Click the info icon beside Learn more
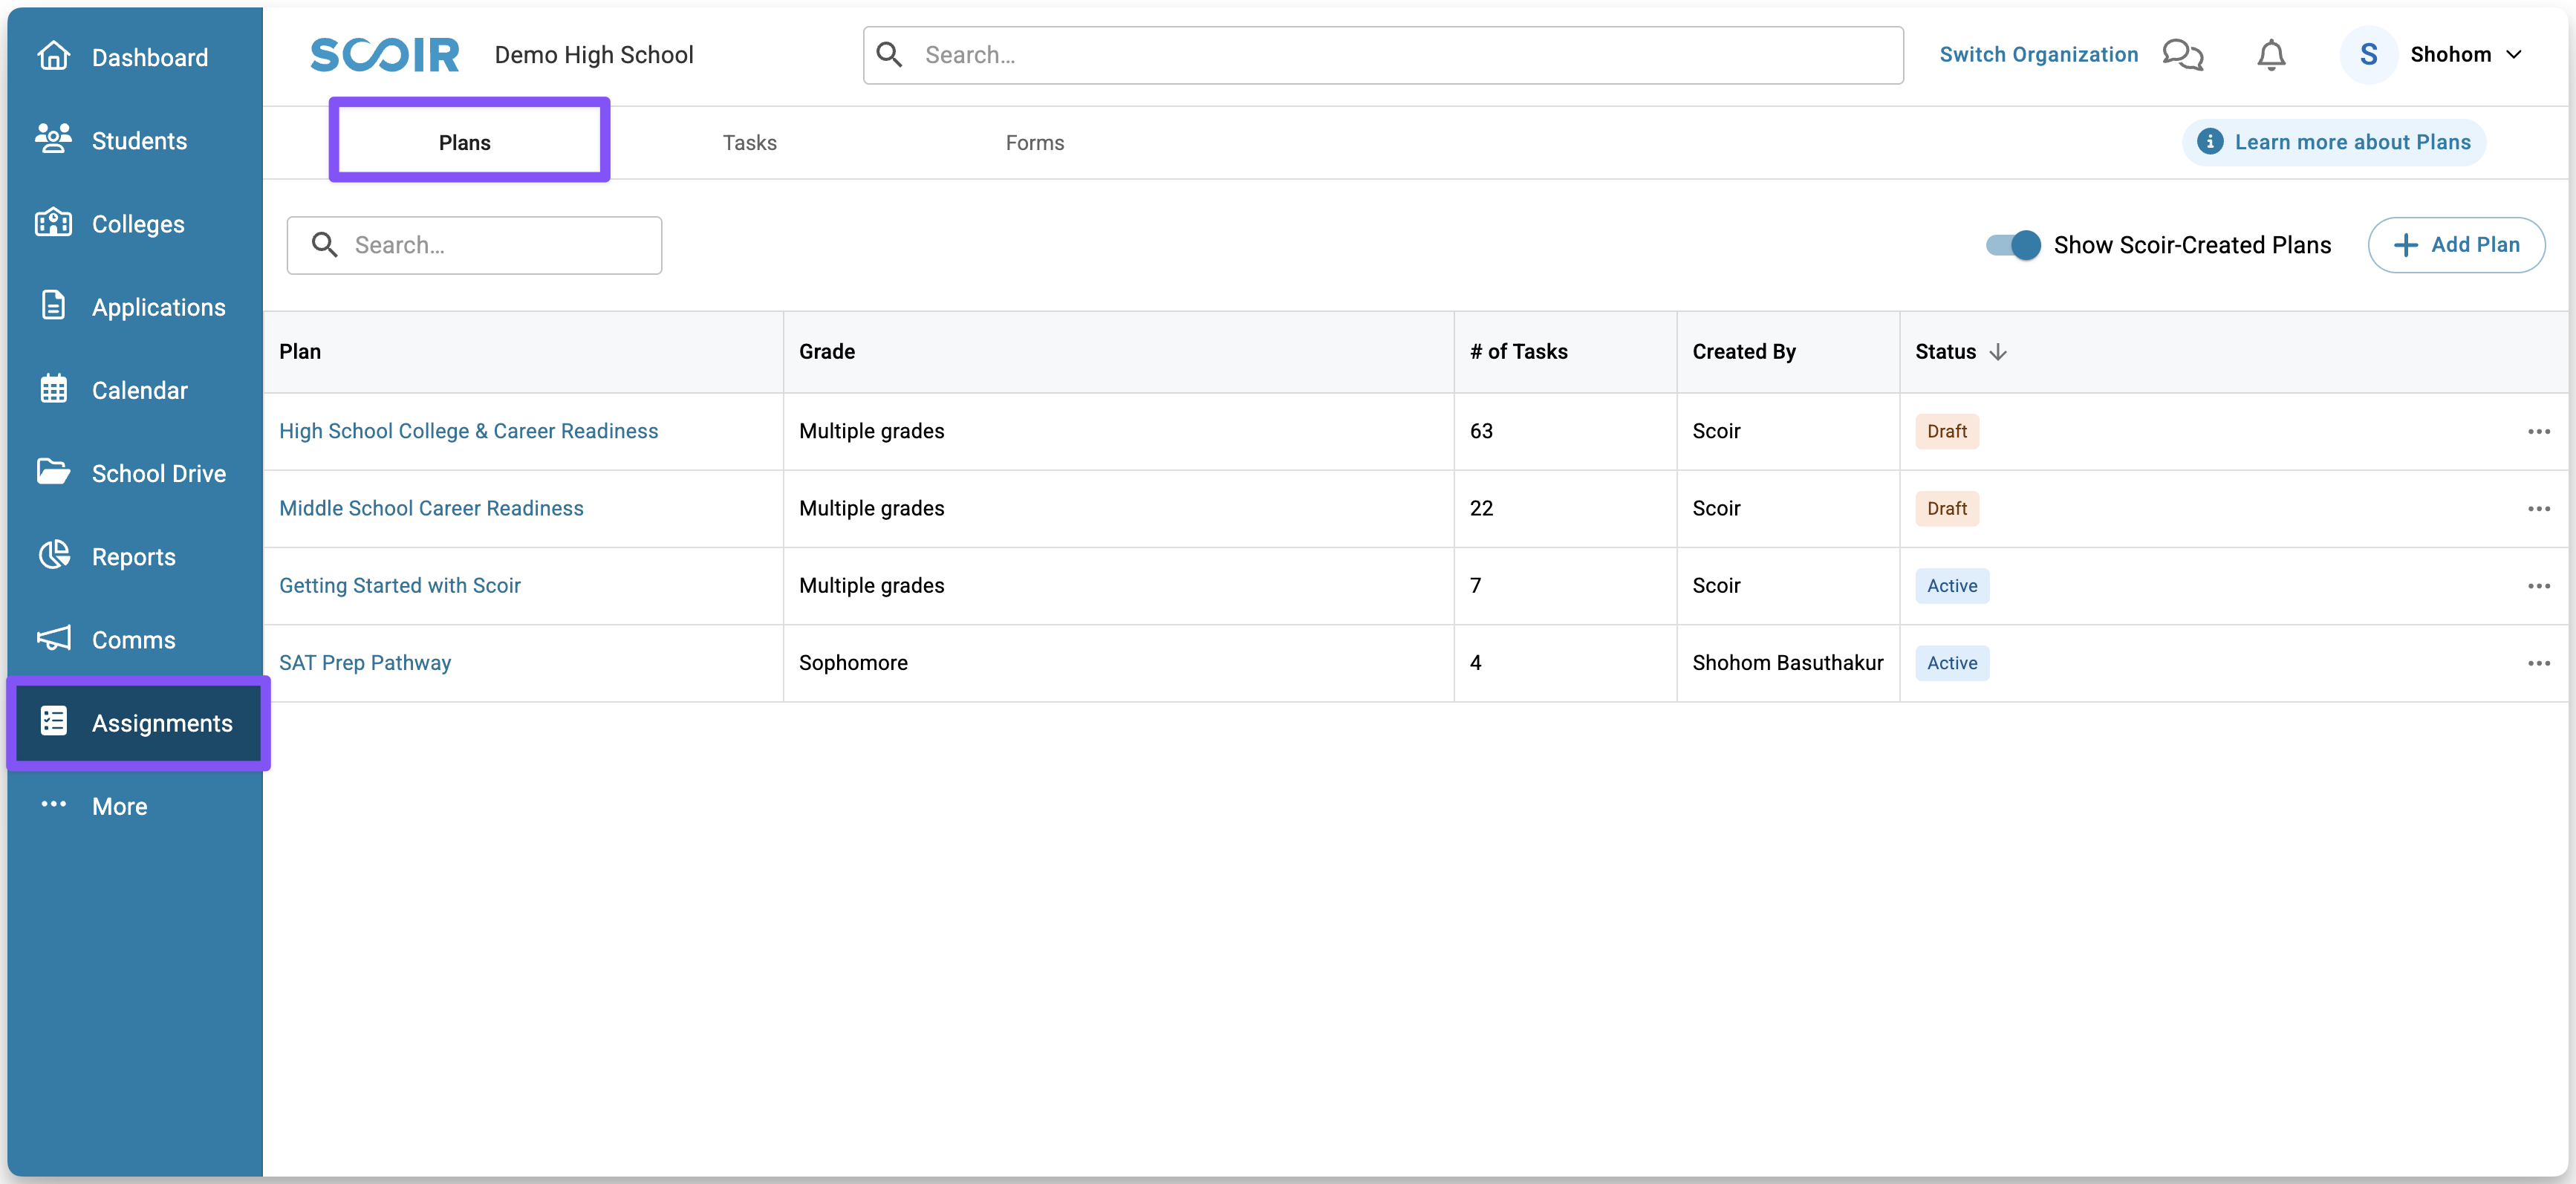 coord(2209,142)
